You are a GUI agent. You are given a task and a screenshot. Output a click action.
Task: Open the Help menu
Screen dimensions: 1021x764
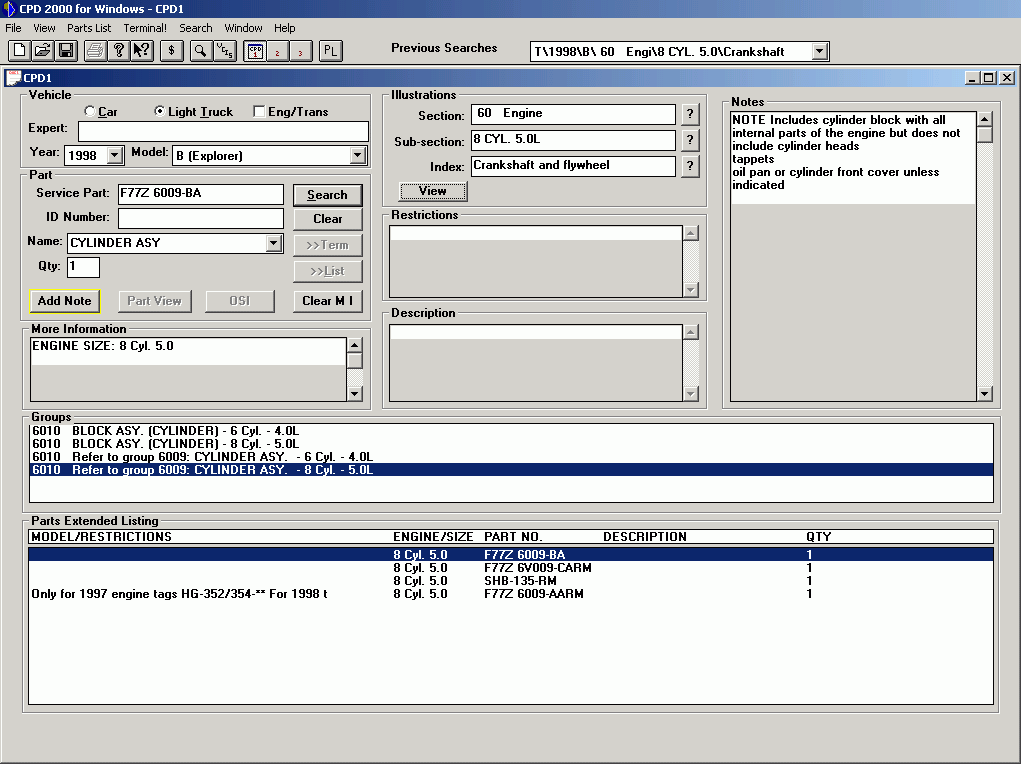(x=285, y=28)
